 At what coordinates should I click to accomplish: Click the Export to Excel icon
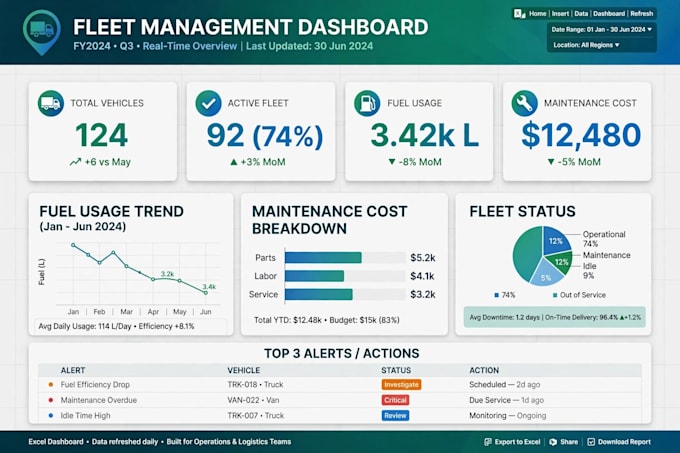(x=488, y=442)
